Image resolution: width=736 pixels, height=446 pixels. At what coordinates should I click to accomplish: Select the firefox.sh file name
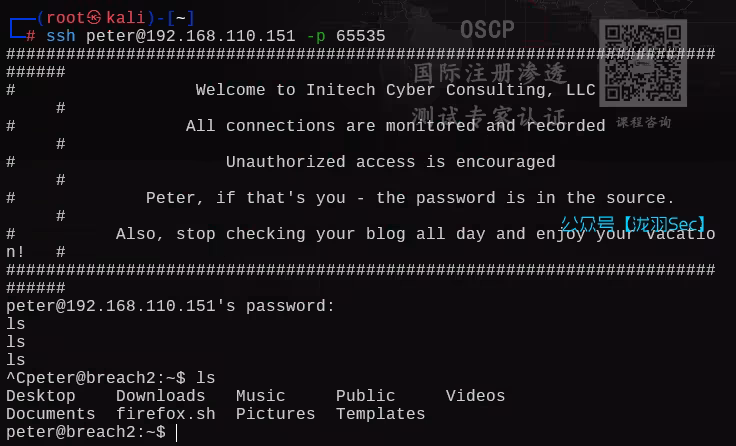pos(166,414)
